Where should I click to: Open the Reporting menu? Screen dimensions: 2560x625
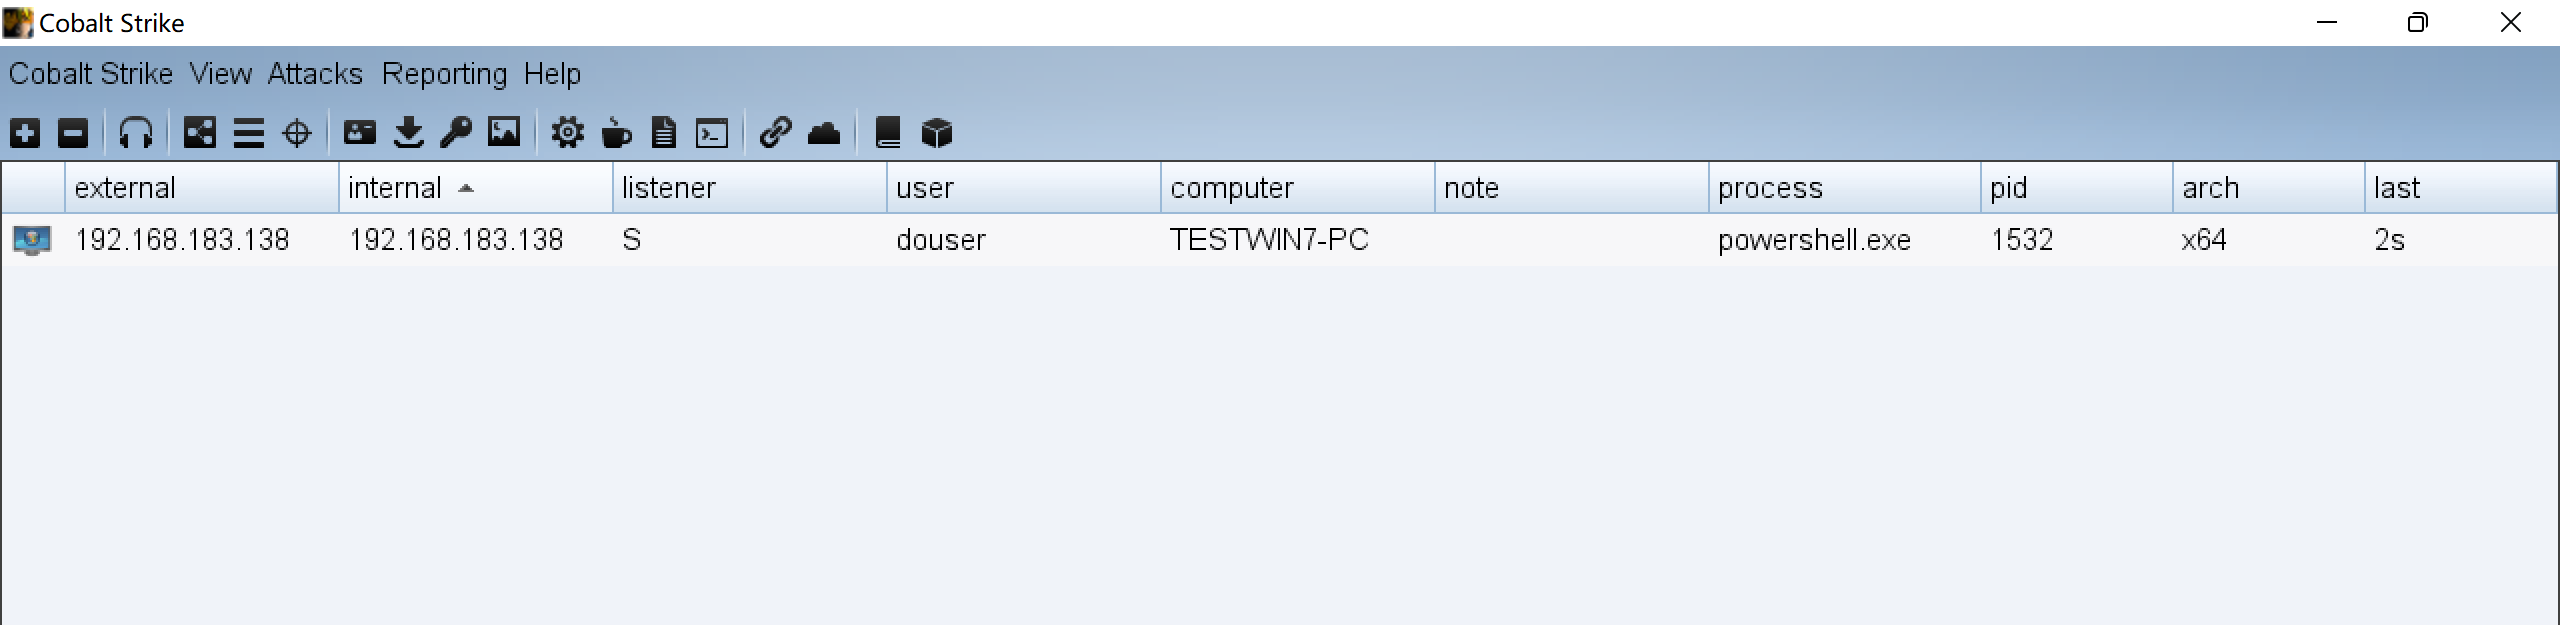445,74
